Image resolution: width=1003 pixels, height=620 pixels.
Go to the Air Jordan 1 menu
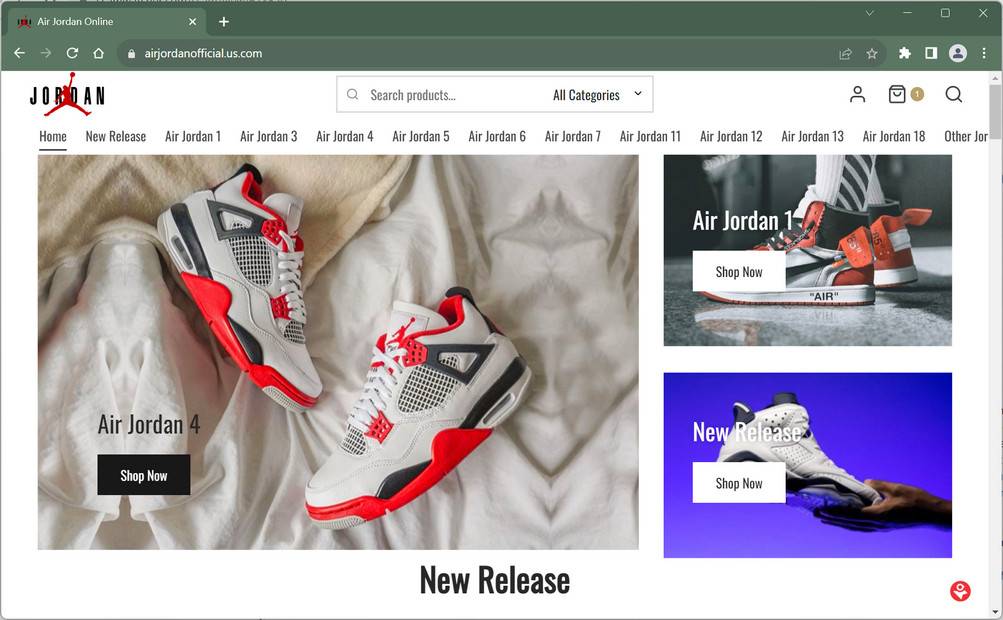193,136
